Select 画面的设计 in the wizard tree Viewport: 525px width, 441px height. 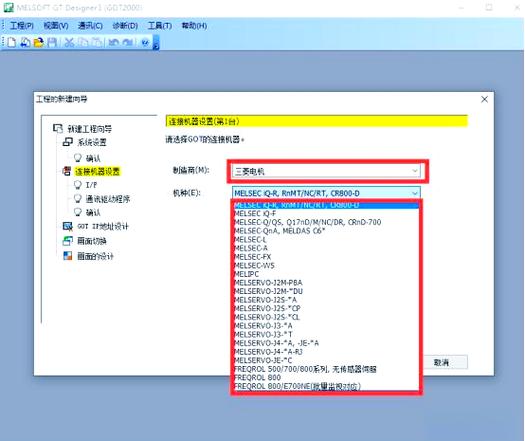click(95, 256)
